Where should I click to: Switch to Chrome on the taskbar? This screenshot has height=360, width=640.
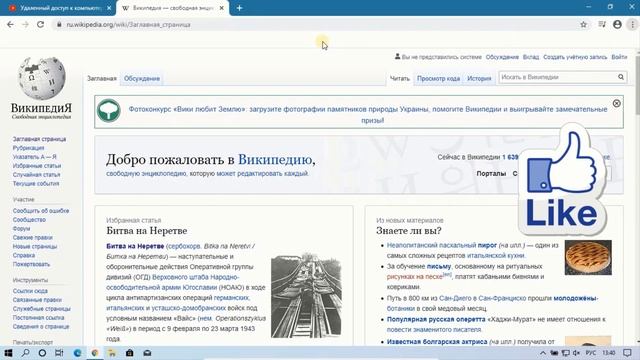(x=95, y=353)
